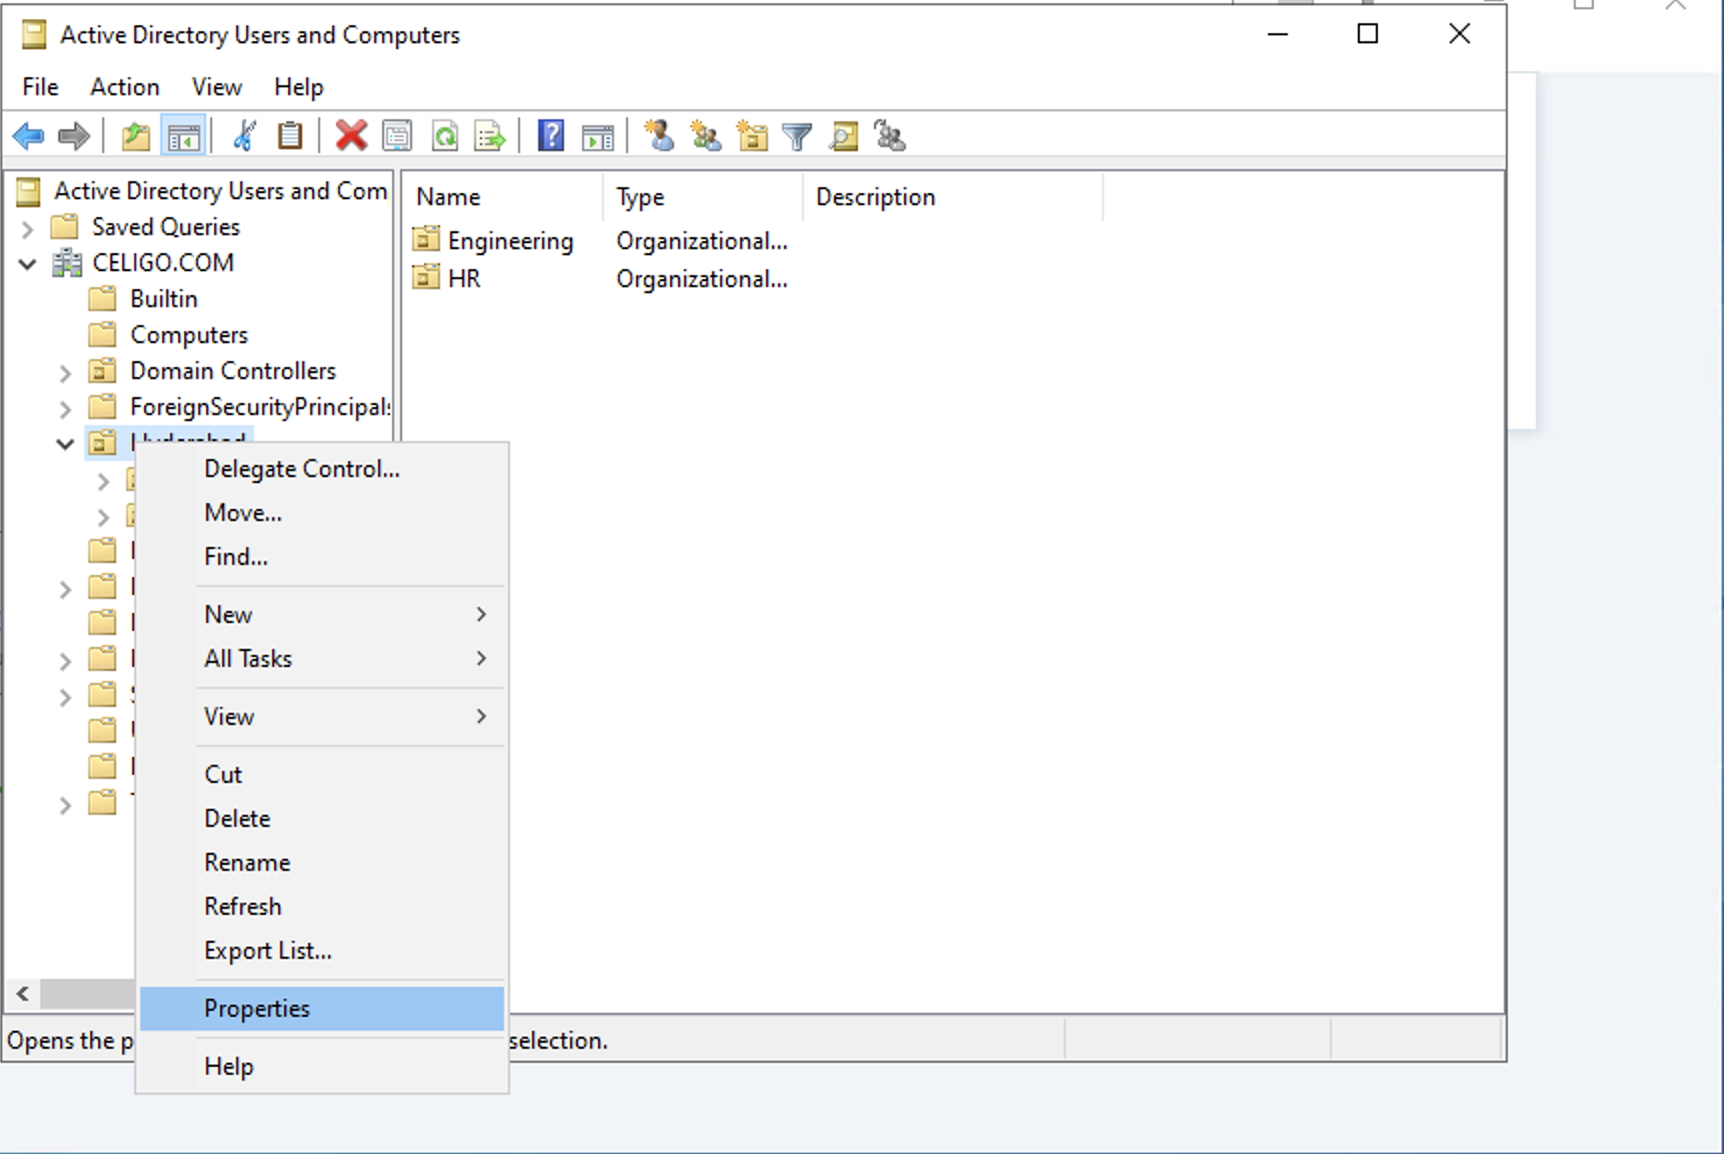Click the tree pane's left scroll arrow
The image size is (1724, 1154).
tap(23, 994)
